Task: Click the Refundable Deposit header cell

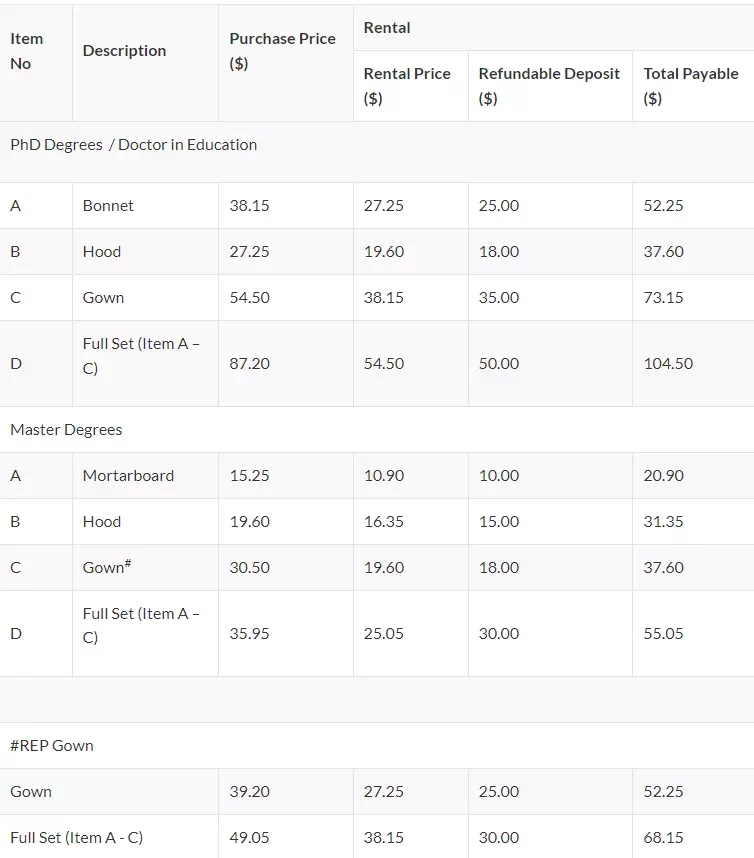Action: point(550,86)
